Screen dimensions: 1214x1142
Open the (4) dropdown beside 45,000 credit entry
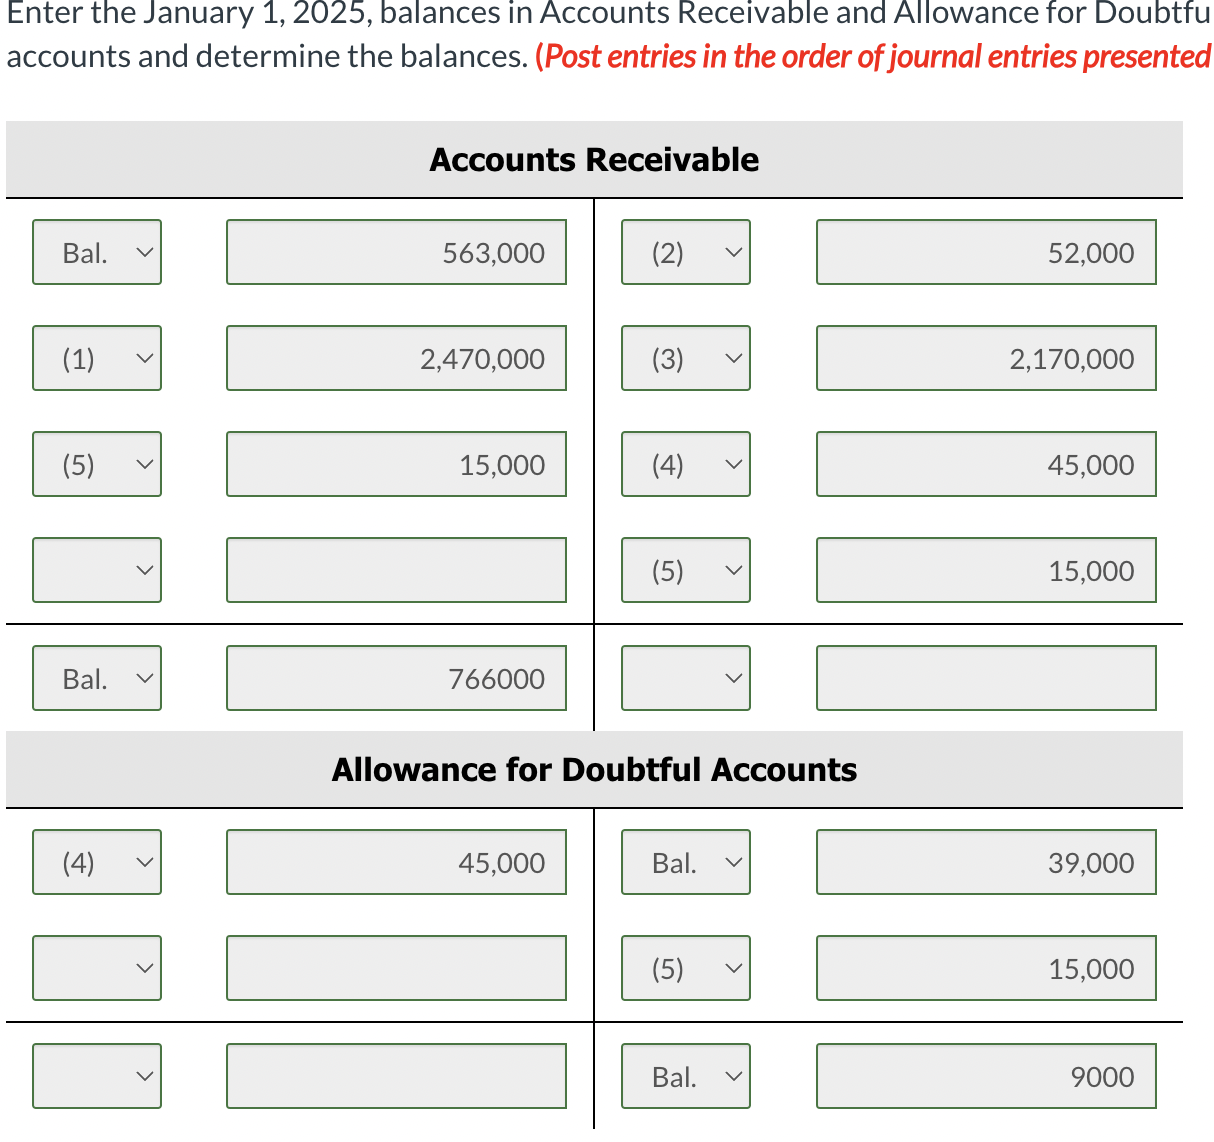point(685,463)
